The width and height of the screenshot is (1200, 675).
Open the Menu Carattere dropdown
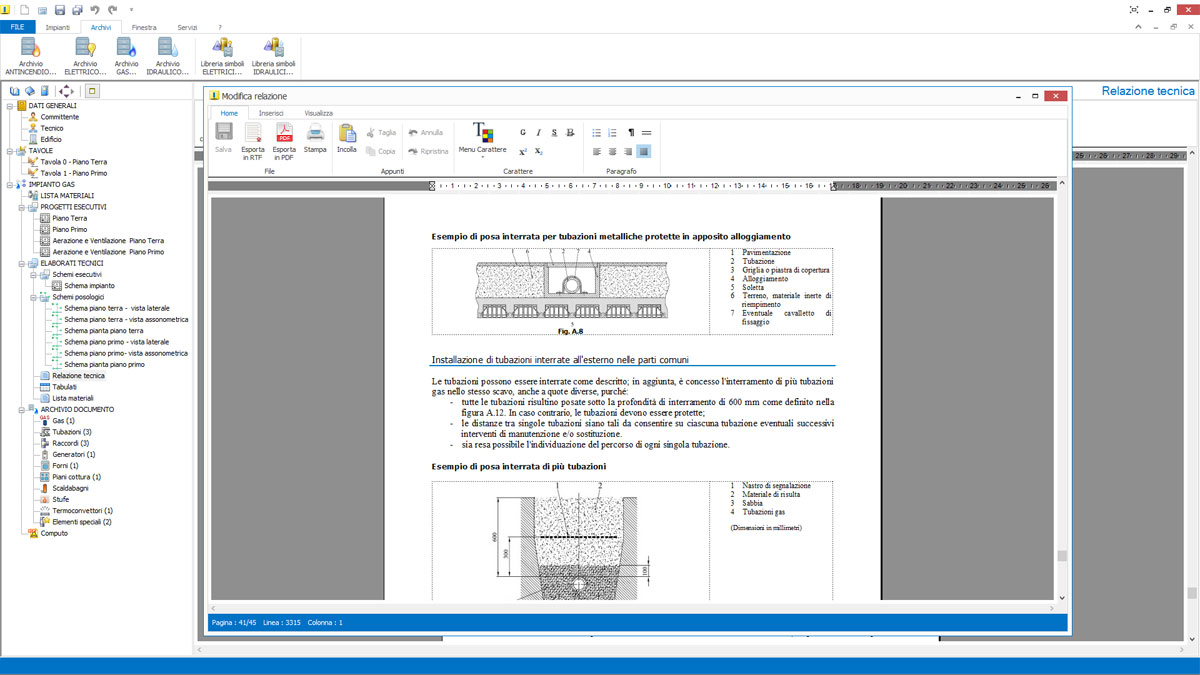[x=483, y=138]
